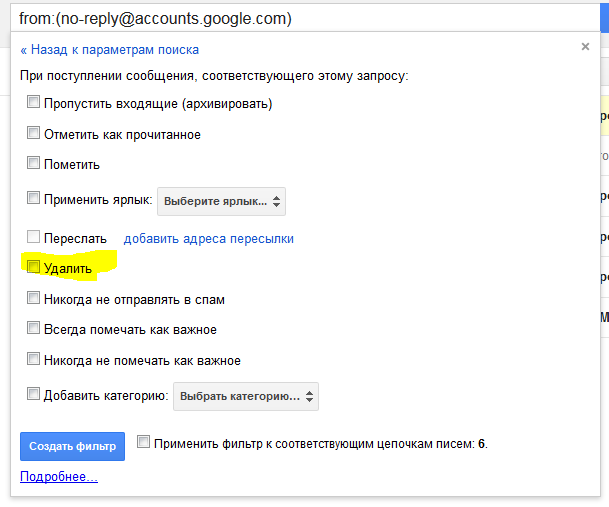
Task: Enable 'Никогда не отправлять в спам'
Action: pyautogui.click(x=34, y=298)
